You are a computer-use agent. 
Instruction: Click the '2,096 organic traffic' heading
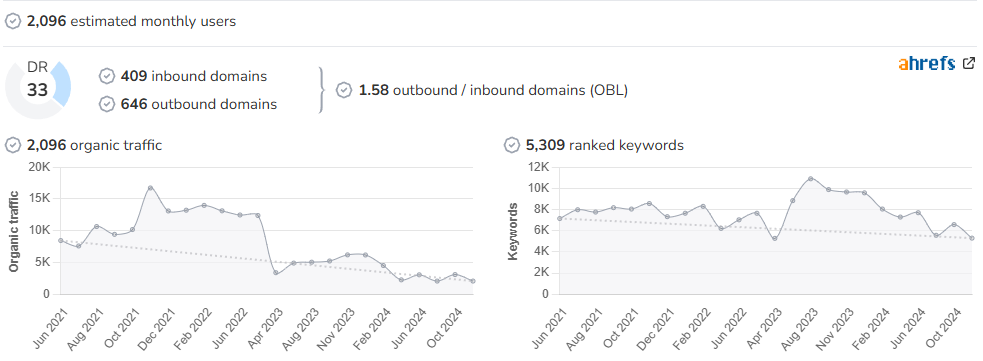coord(94,145)
